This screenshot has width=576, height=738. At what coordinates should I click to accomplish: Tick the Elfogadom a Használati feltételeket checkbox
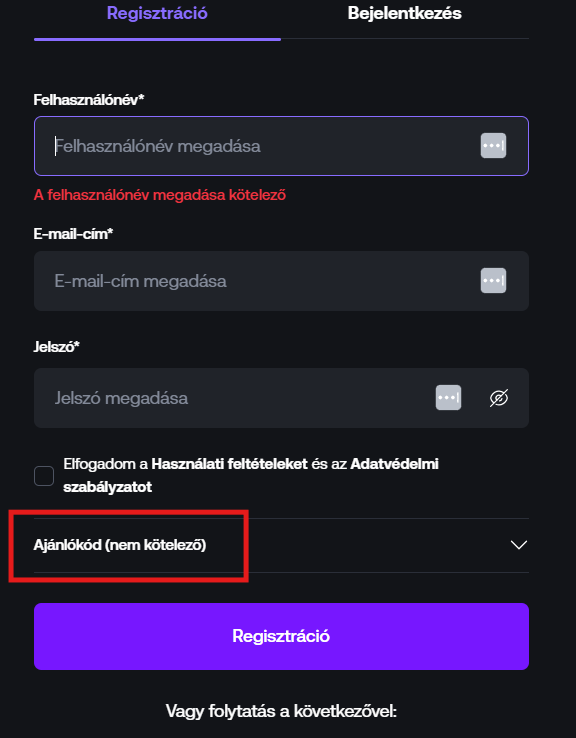coord(44,476)
